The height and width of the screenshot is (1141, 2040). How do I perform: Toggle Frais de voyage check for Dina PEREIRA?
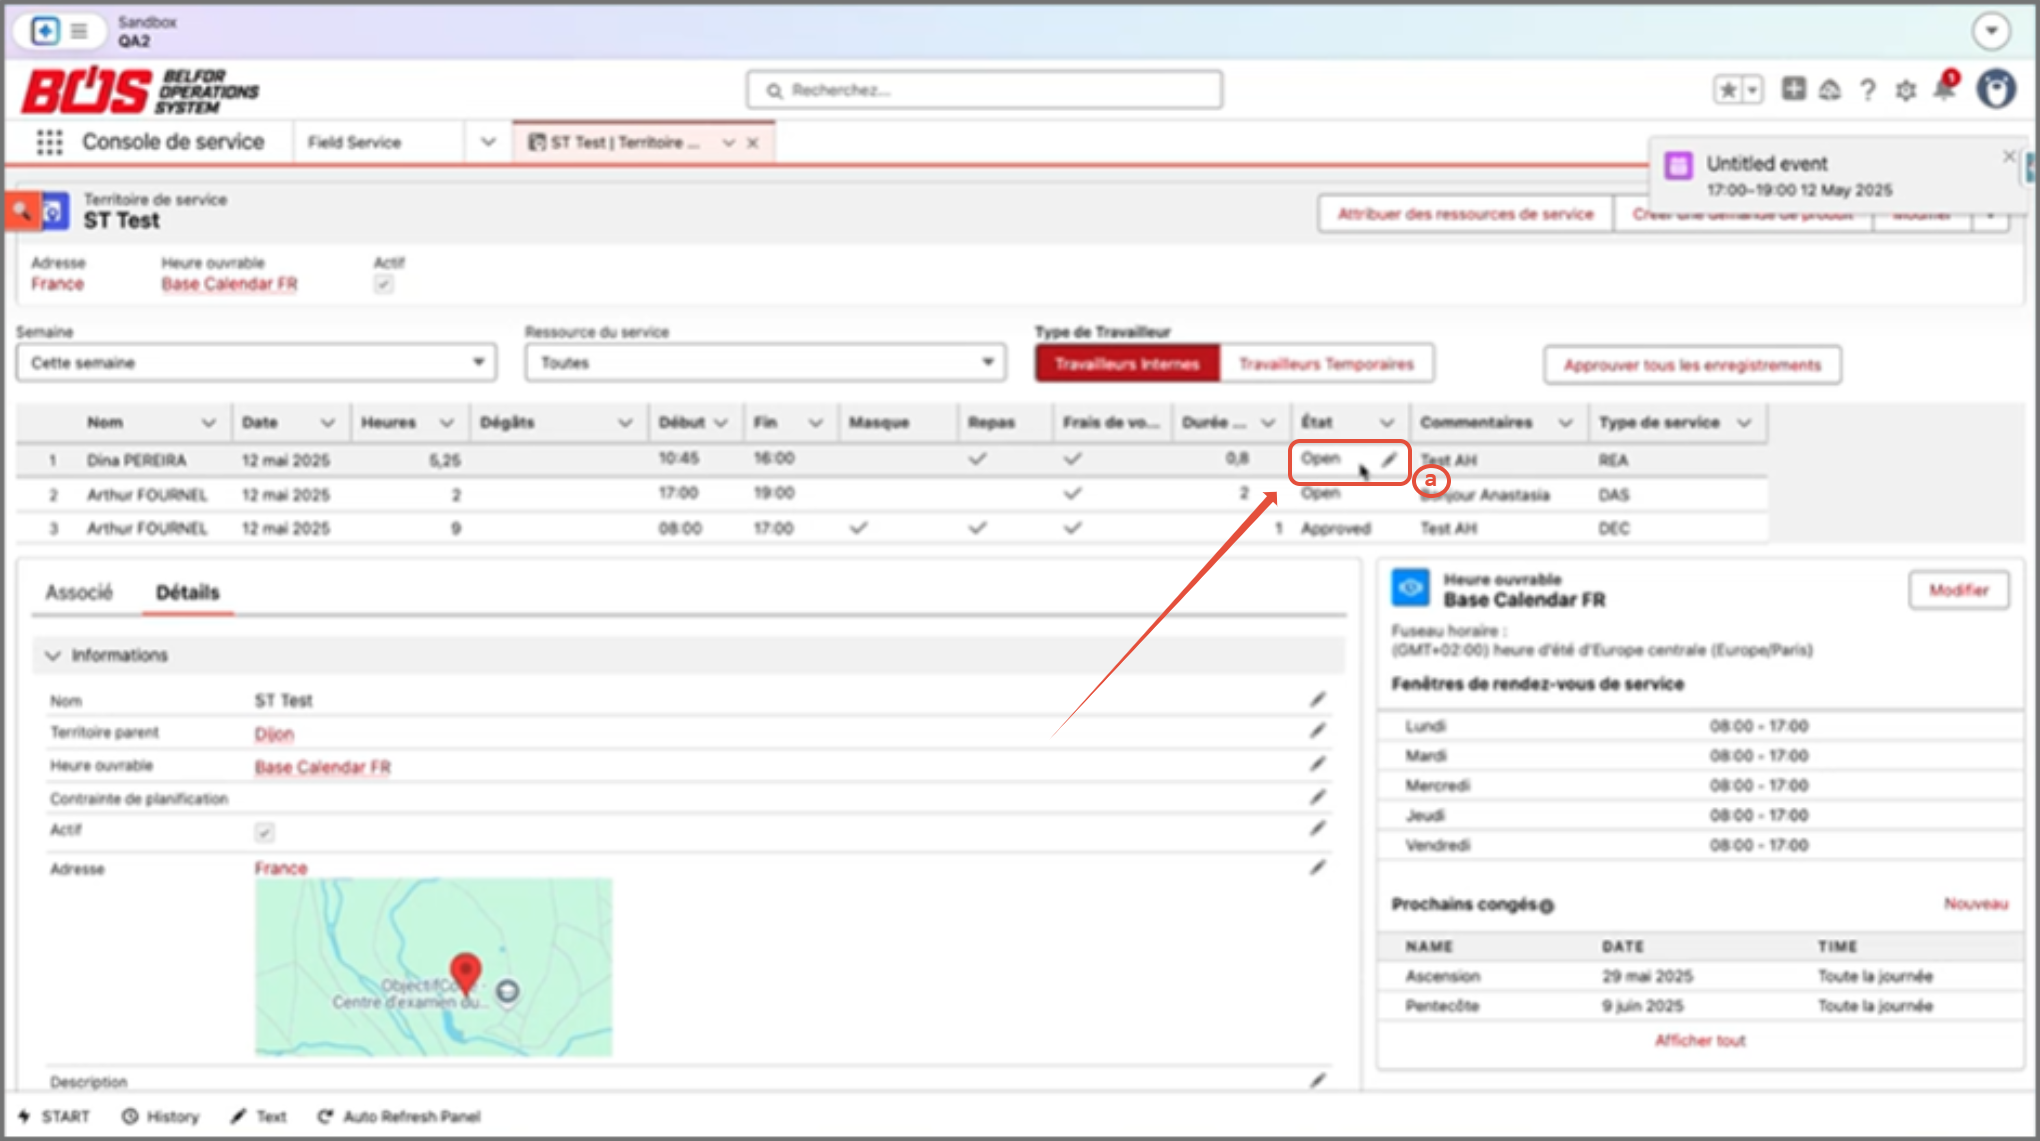tap(1072, 459)
